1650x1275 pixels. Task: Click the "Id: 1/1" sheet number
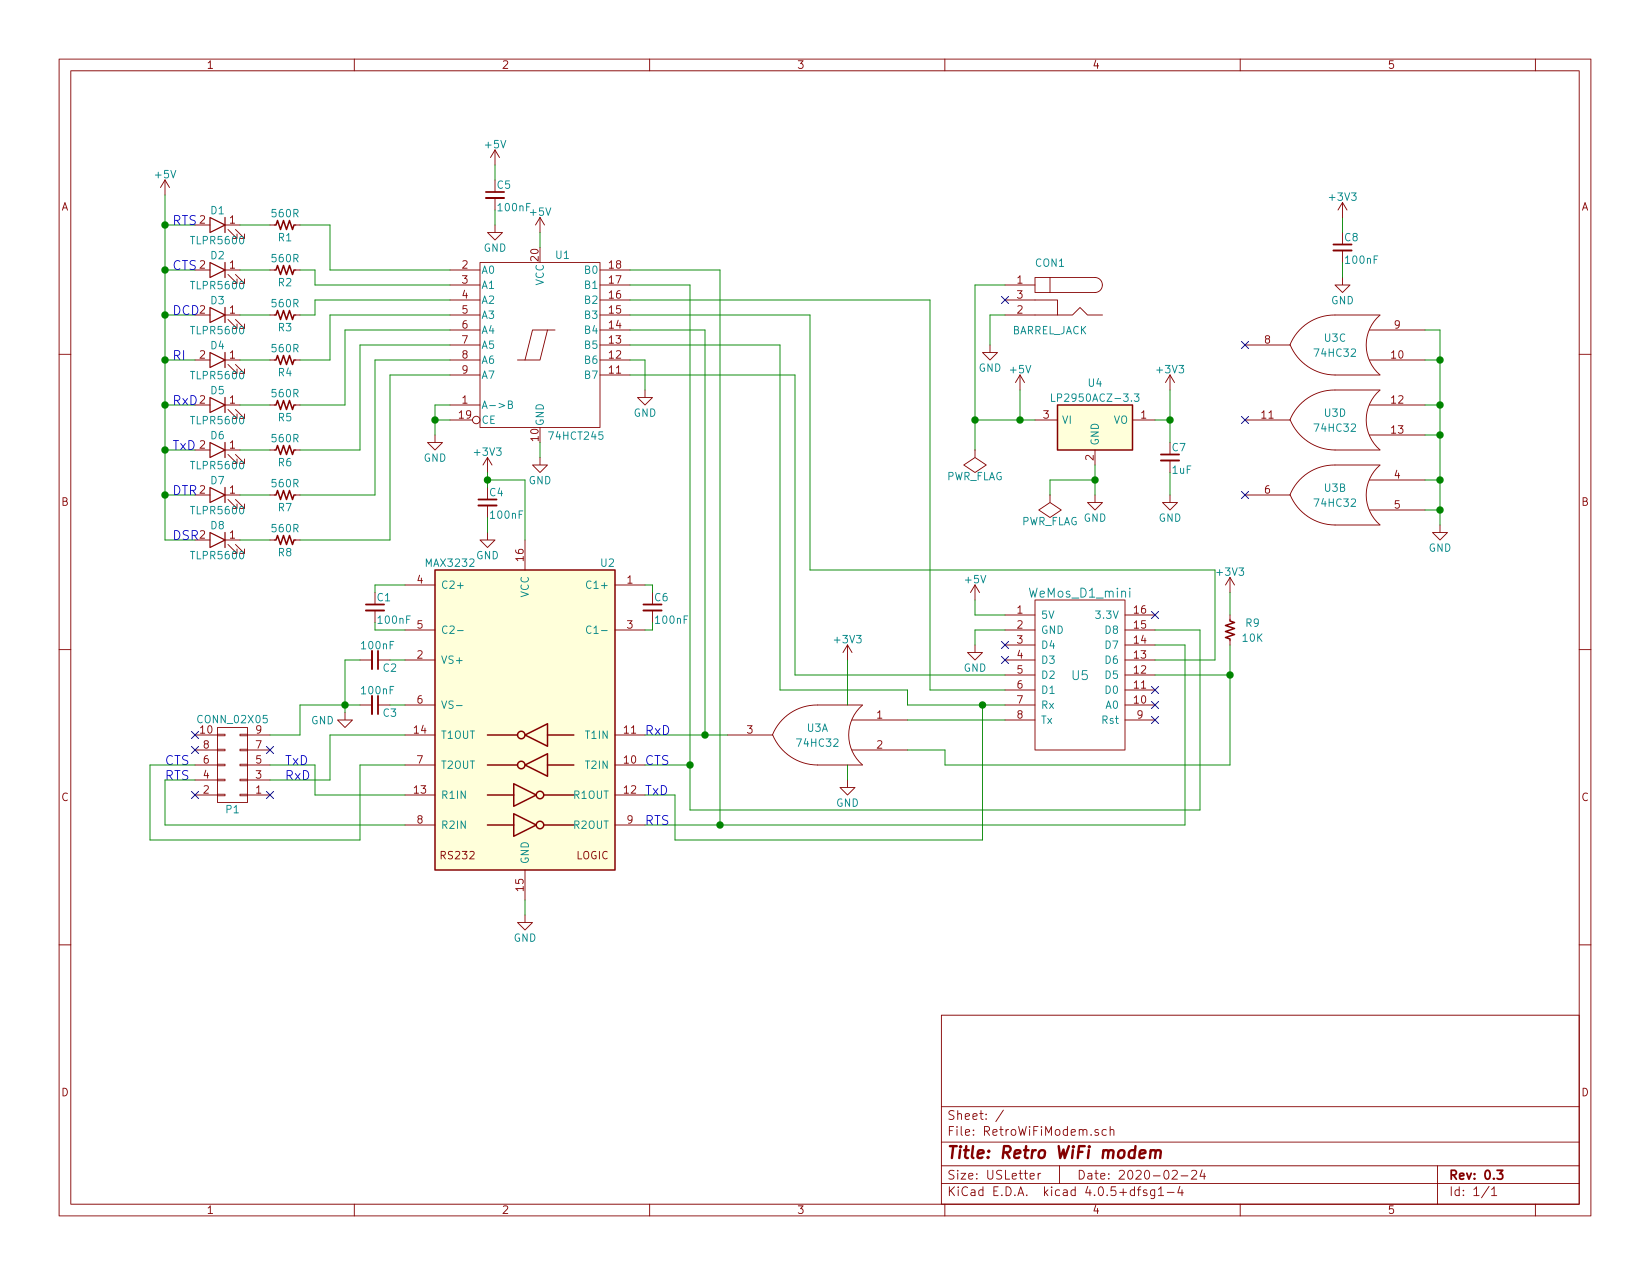(1473, 1192)
